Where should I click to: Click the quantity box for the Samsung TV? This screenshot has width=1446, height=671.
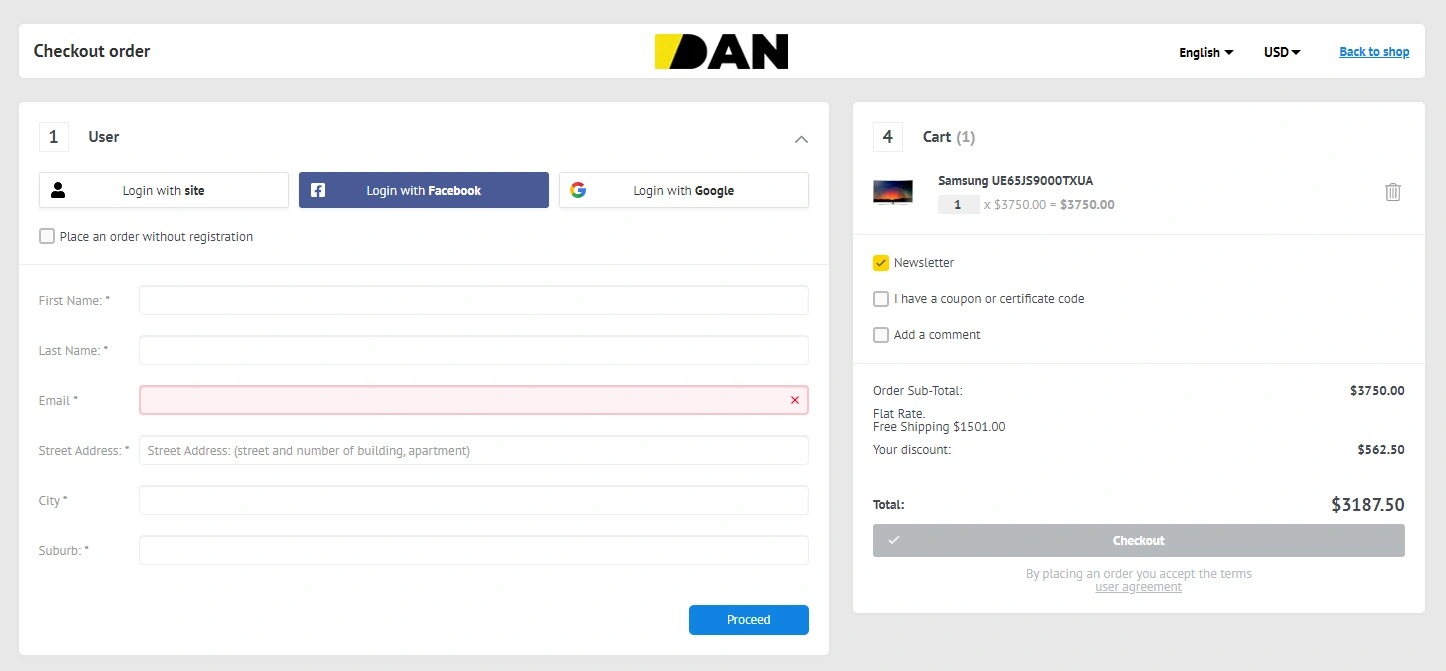point(959,205)
